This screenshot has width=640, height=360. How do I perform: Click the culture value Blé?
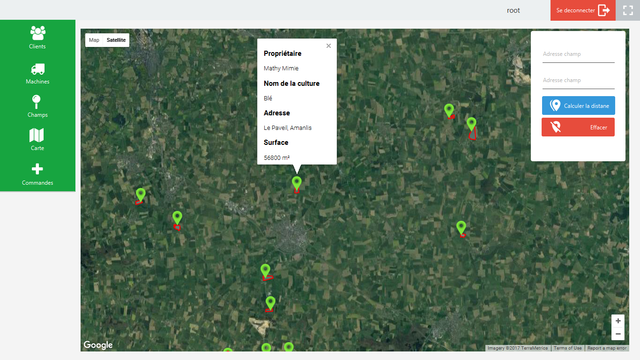click(x=268, y=98)
